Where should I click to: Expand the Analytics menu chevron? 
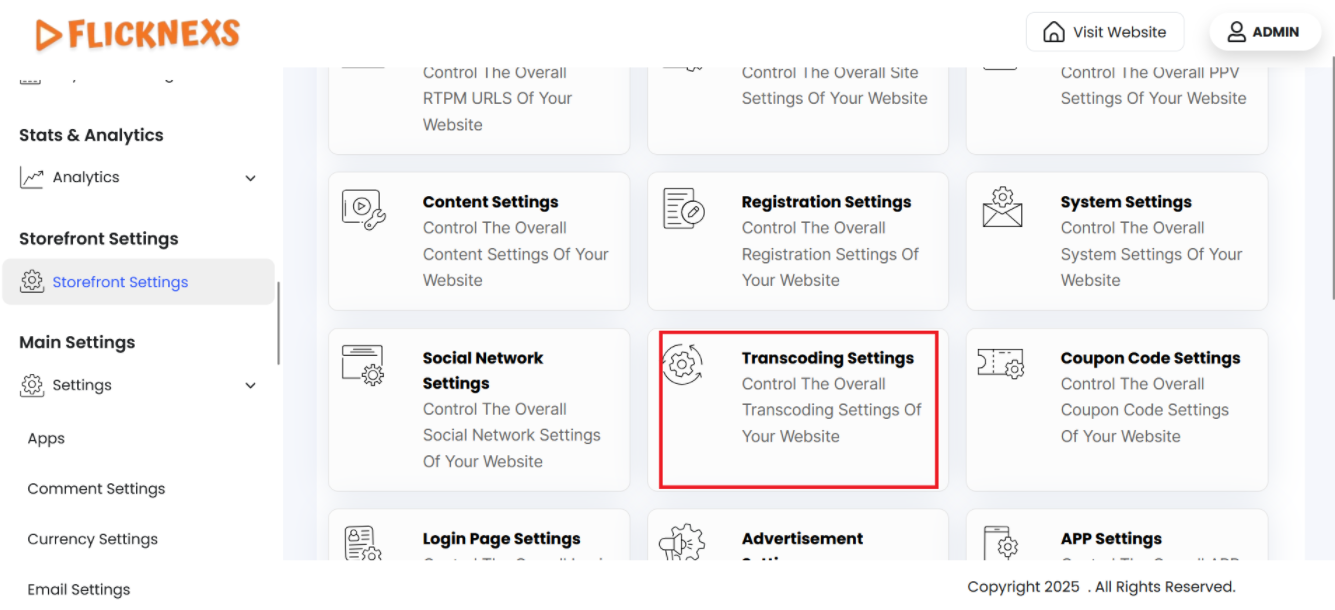point(250,178)
